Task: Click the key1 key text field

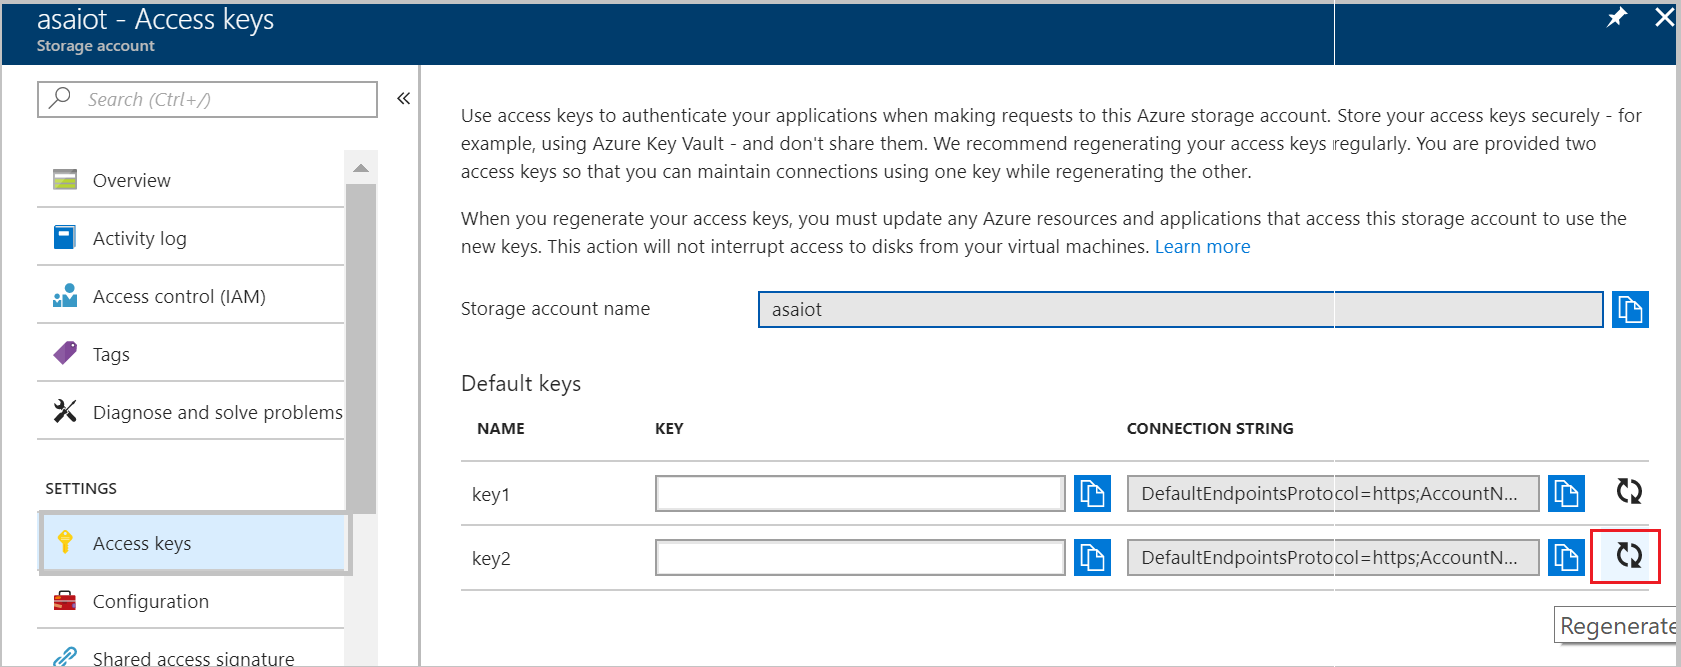Action: pos(859,493)
